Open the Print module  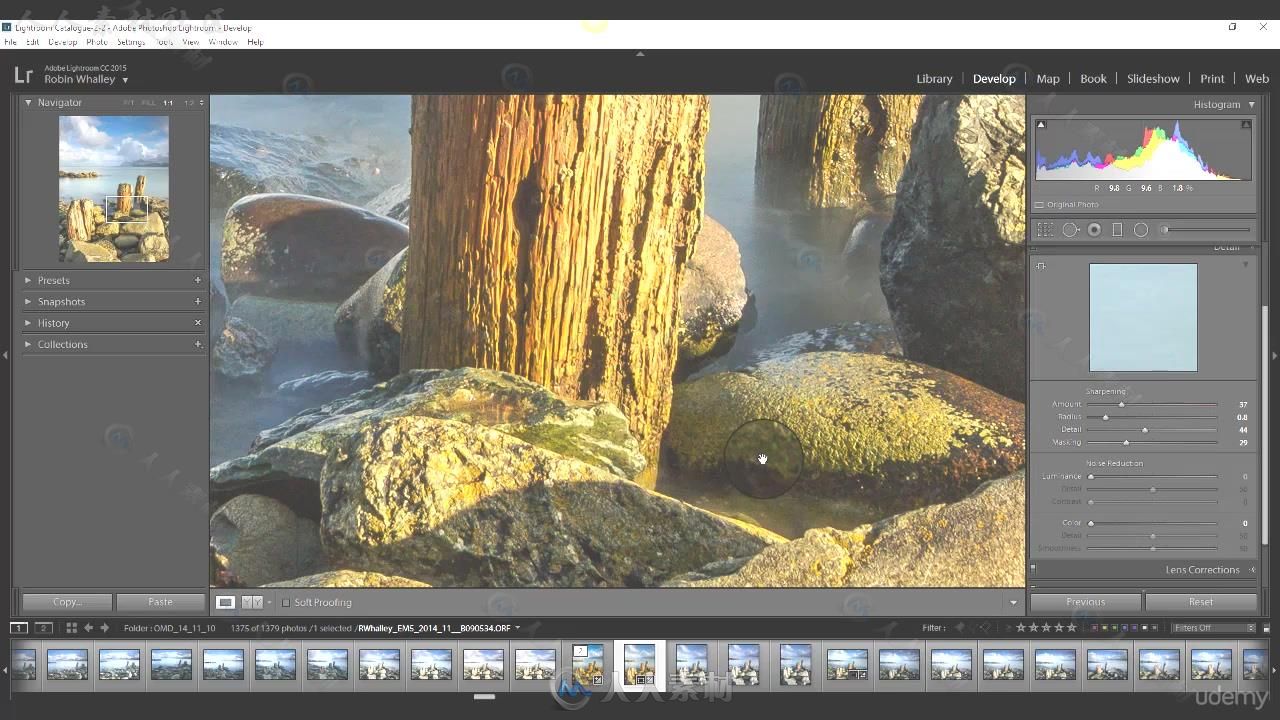click(x=1212, y=79)
